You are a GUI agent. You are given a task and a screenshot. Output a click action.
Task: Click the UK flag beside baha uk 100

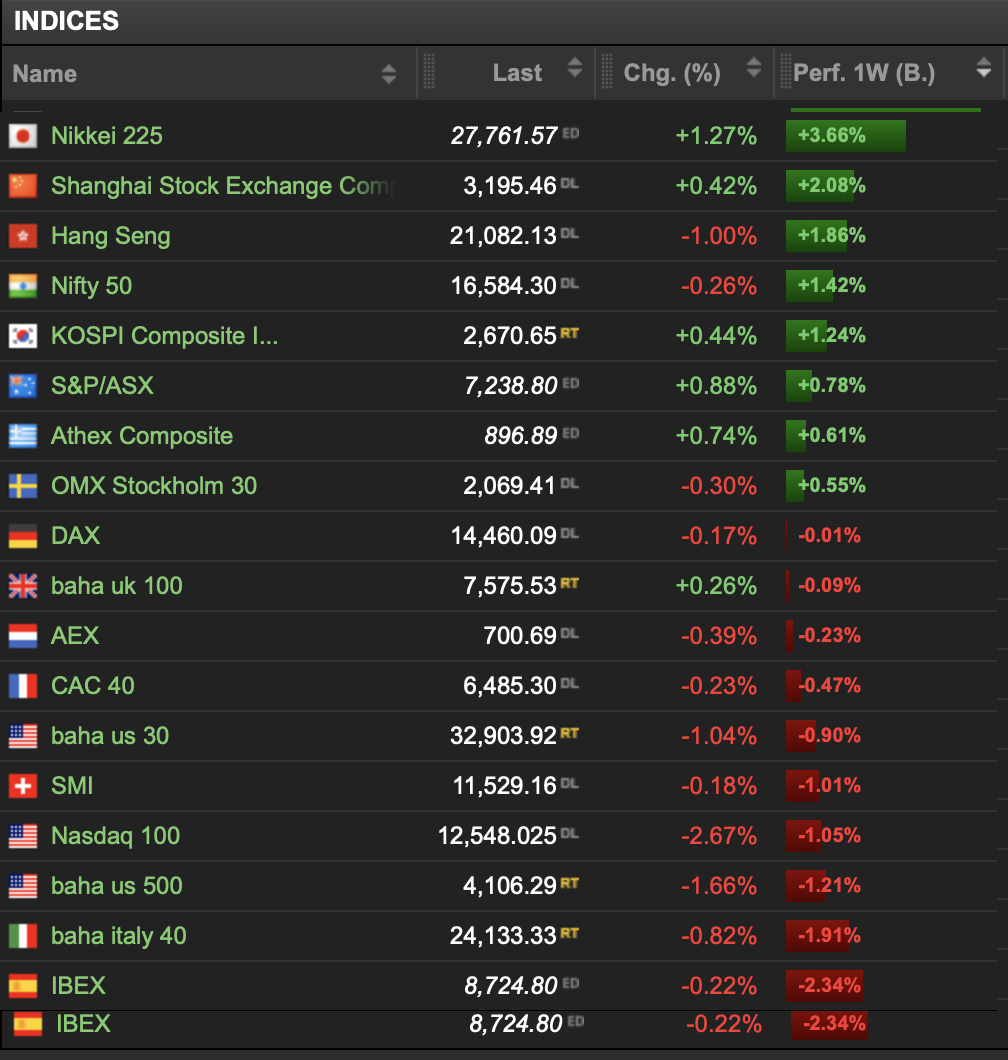(23, 586)
